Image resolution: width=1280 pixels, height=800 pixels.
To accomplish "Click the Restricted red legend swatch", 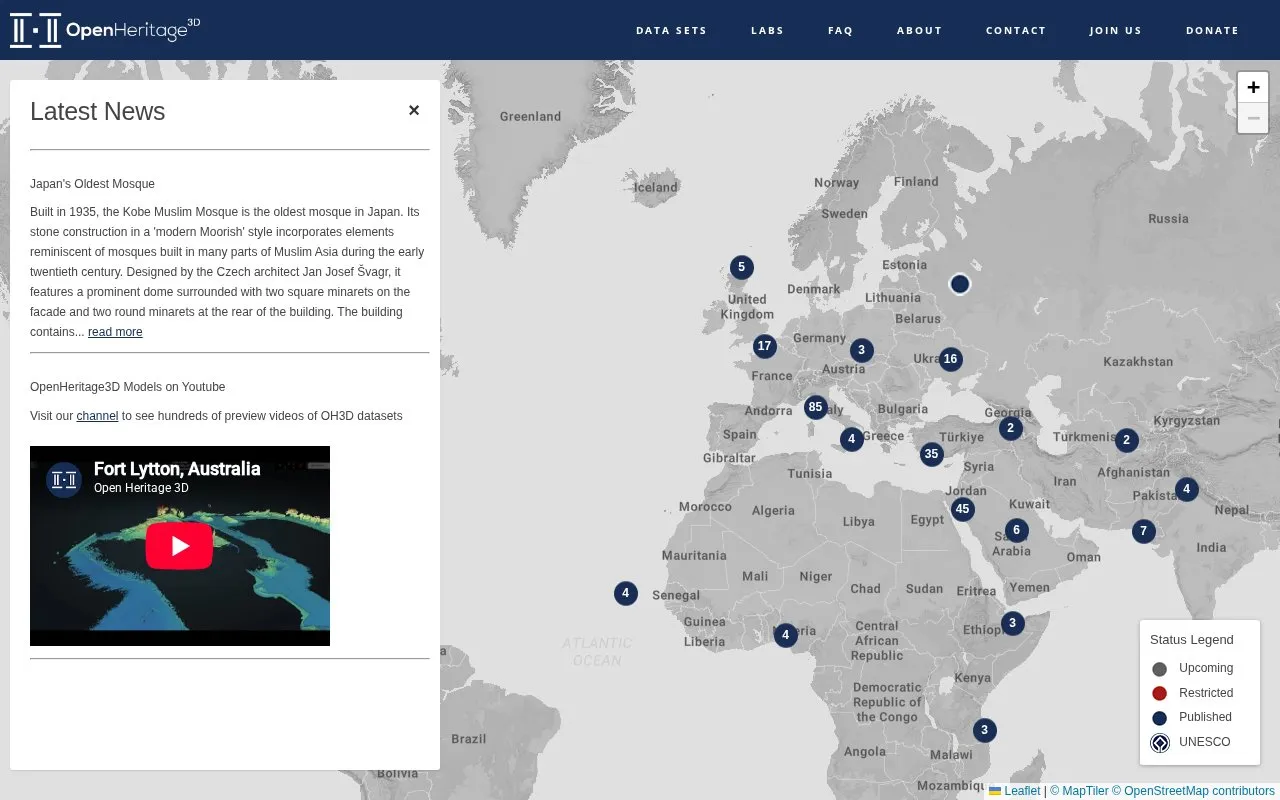I will pyautogui.click(x=1160, y=693).
